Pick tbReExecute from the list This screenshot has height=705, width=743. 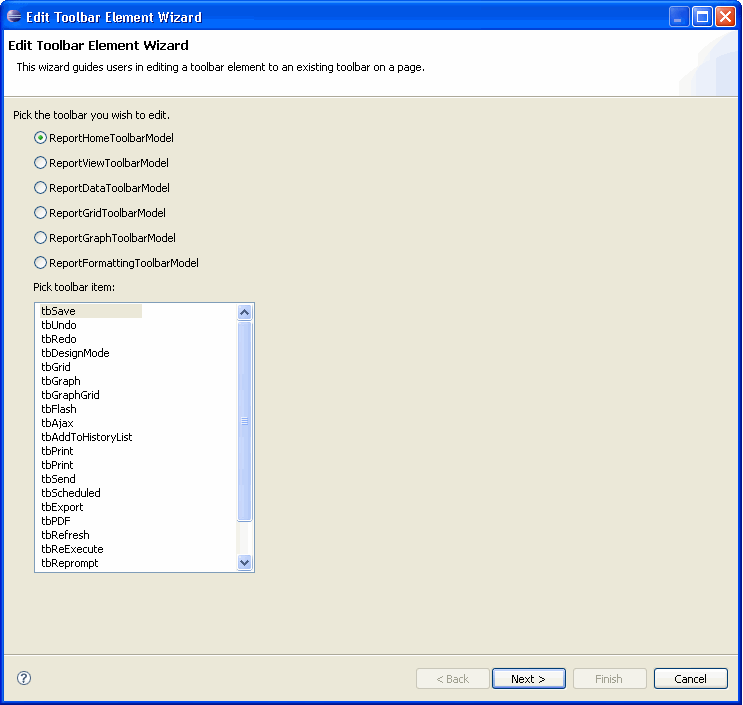[72, 549]
